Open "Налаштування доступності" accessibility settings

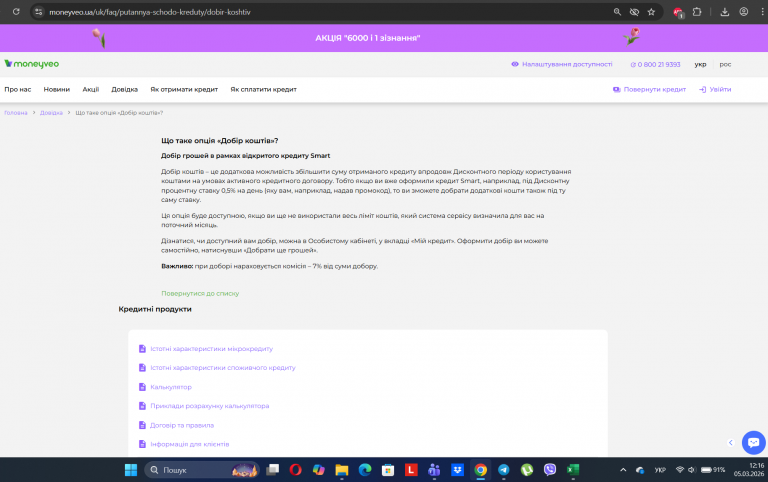pos(562,64)
